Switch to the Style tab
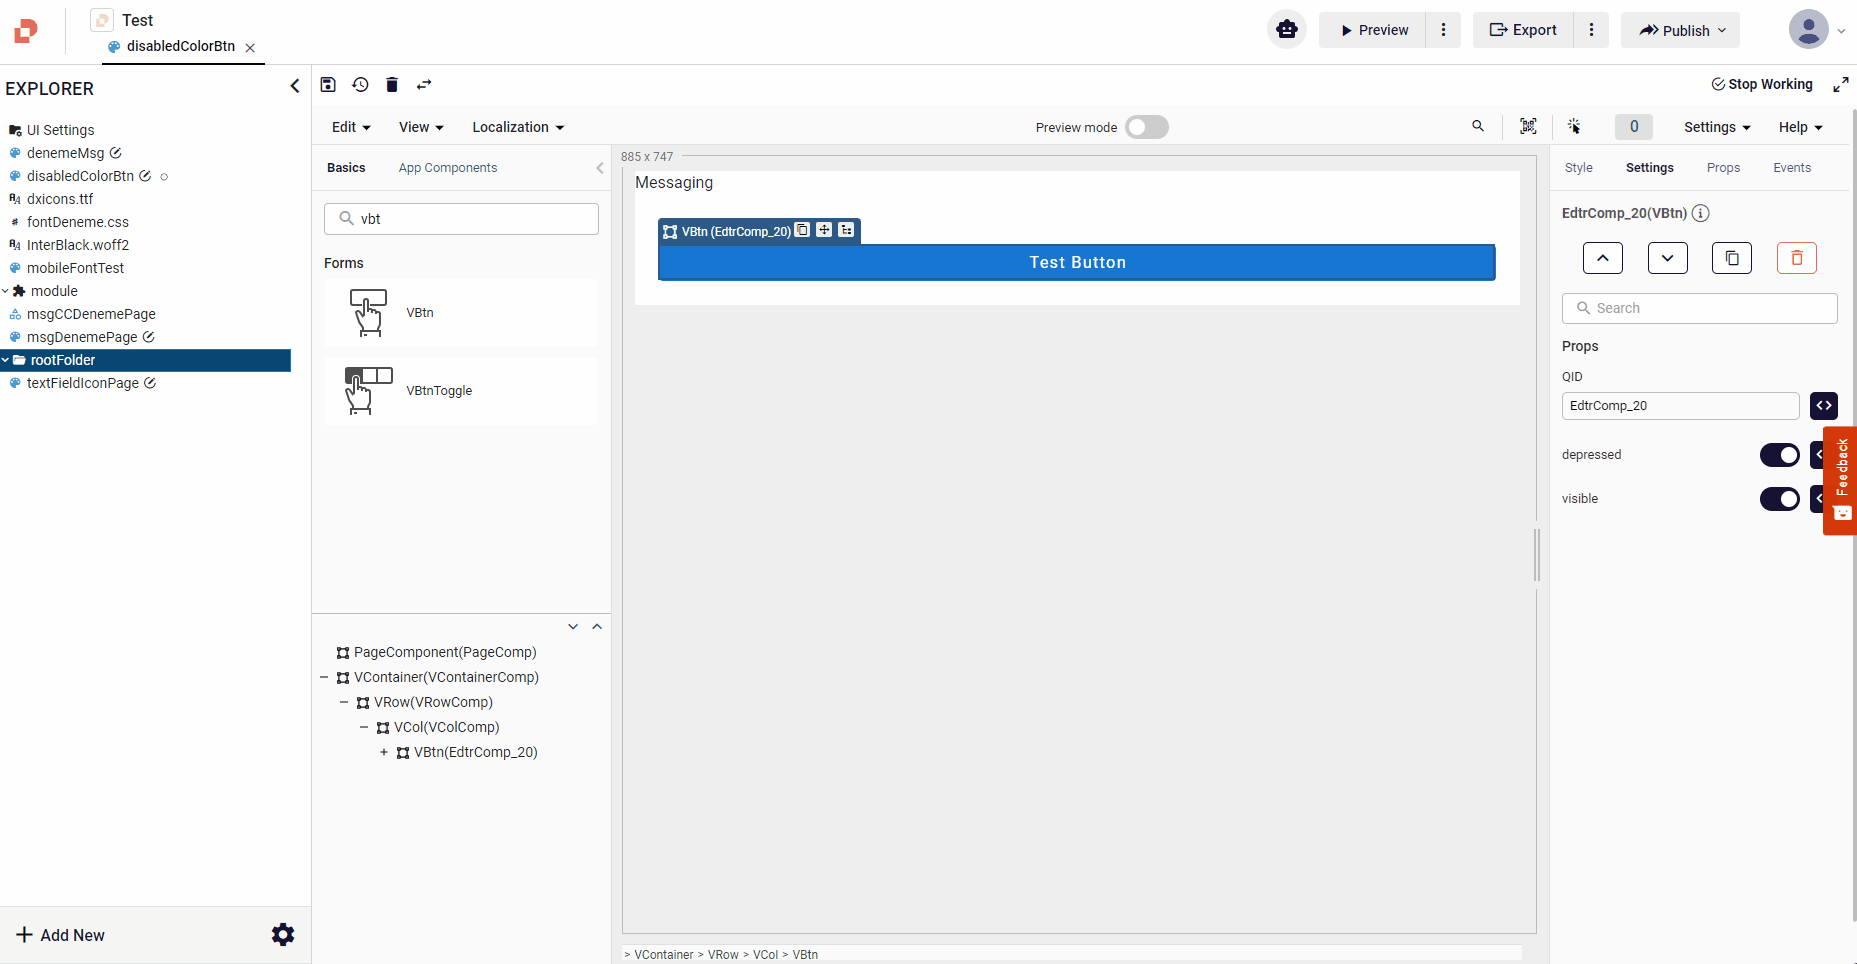This screenshot has height=964, width=1857. point(1578,168)
